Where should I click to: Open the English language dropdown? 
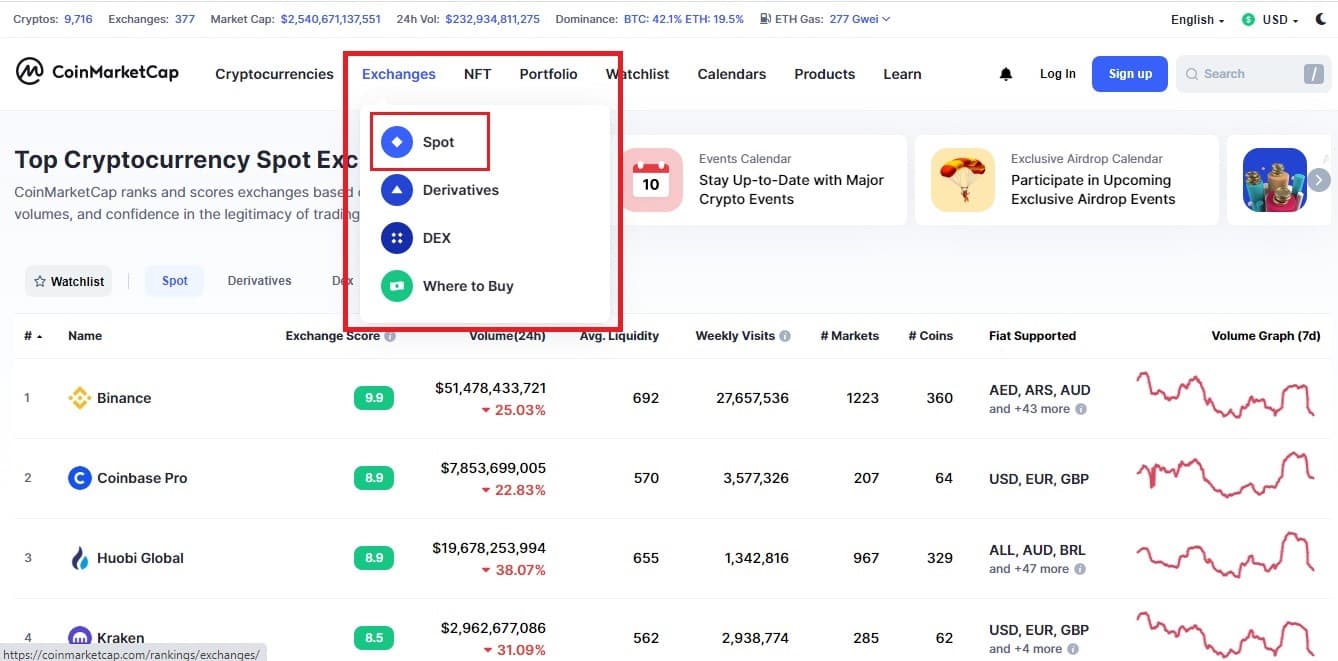click(1197, 19)
